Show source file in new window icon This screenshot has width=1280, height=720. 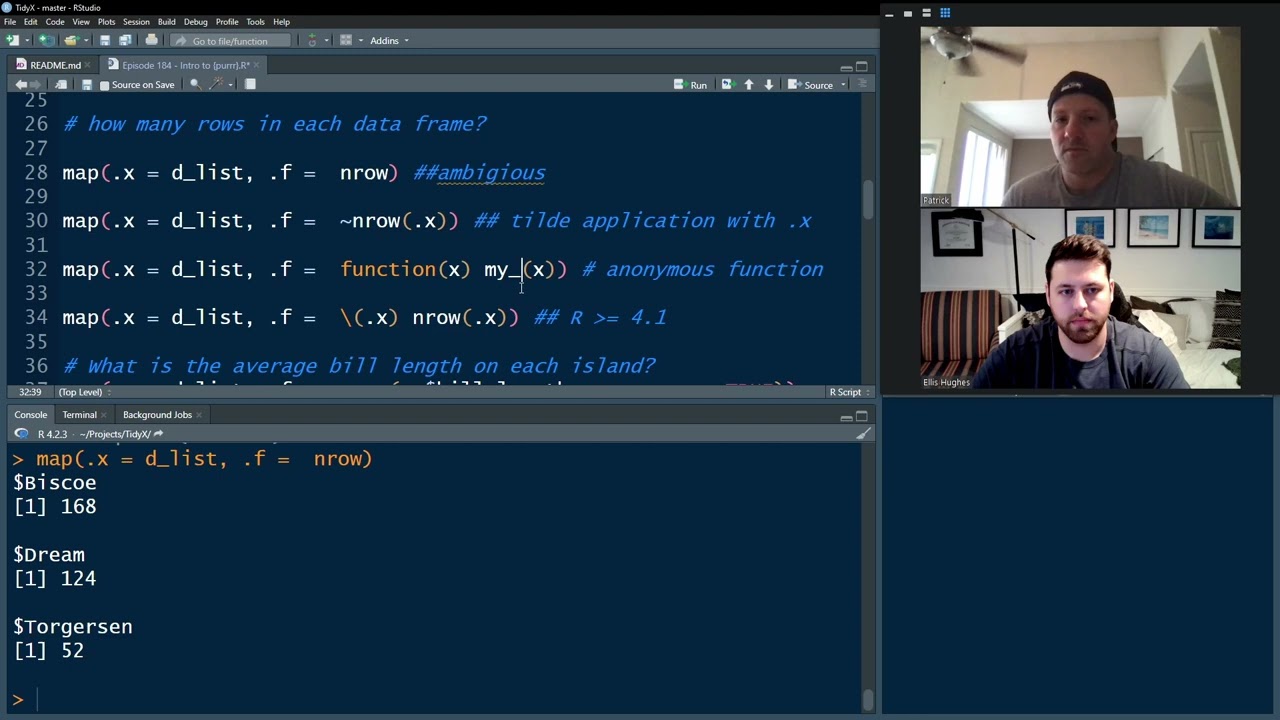[x=61, y=85]
